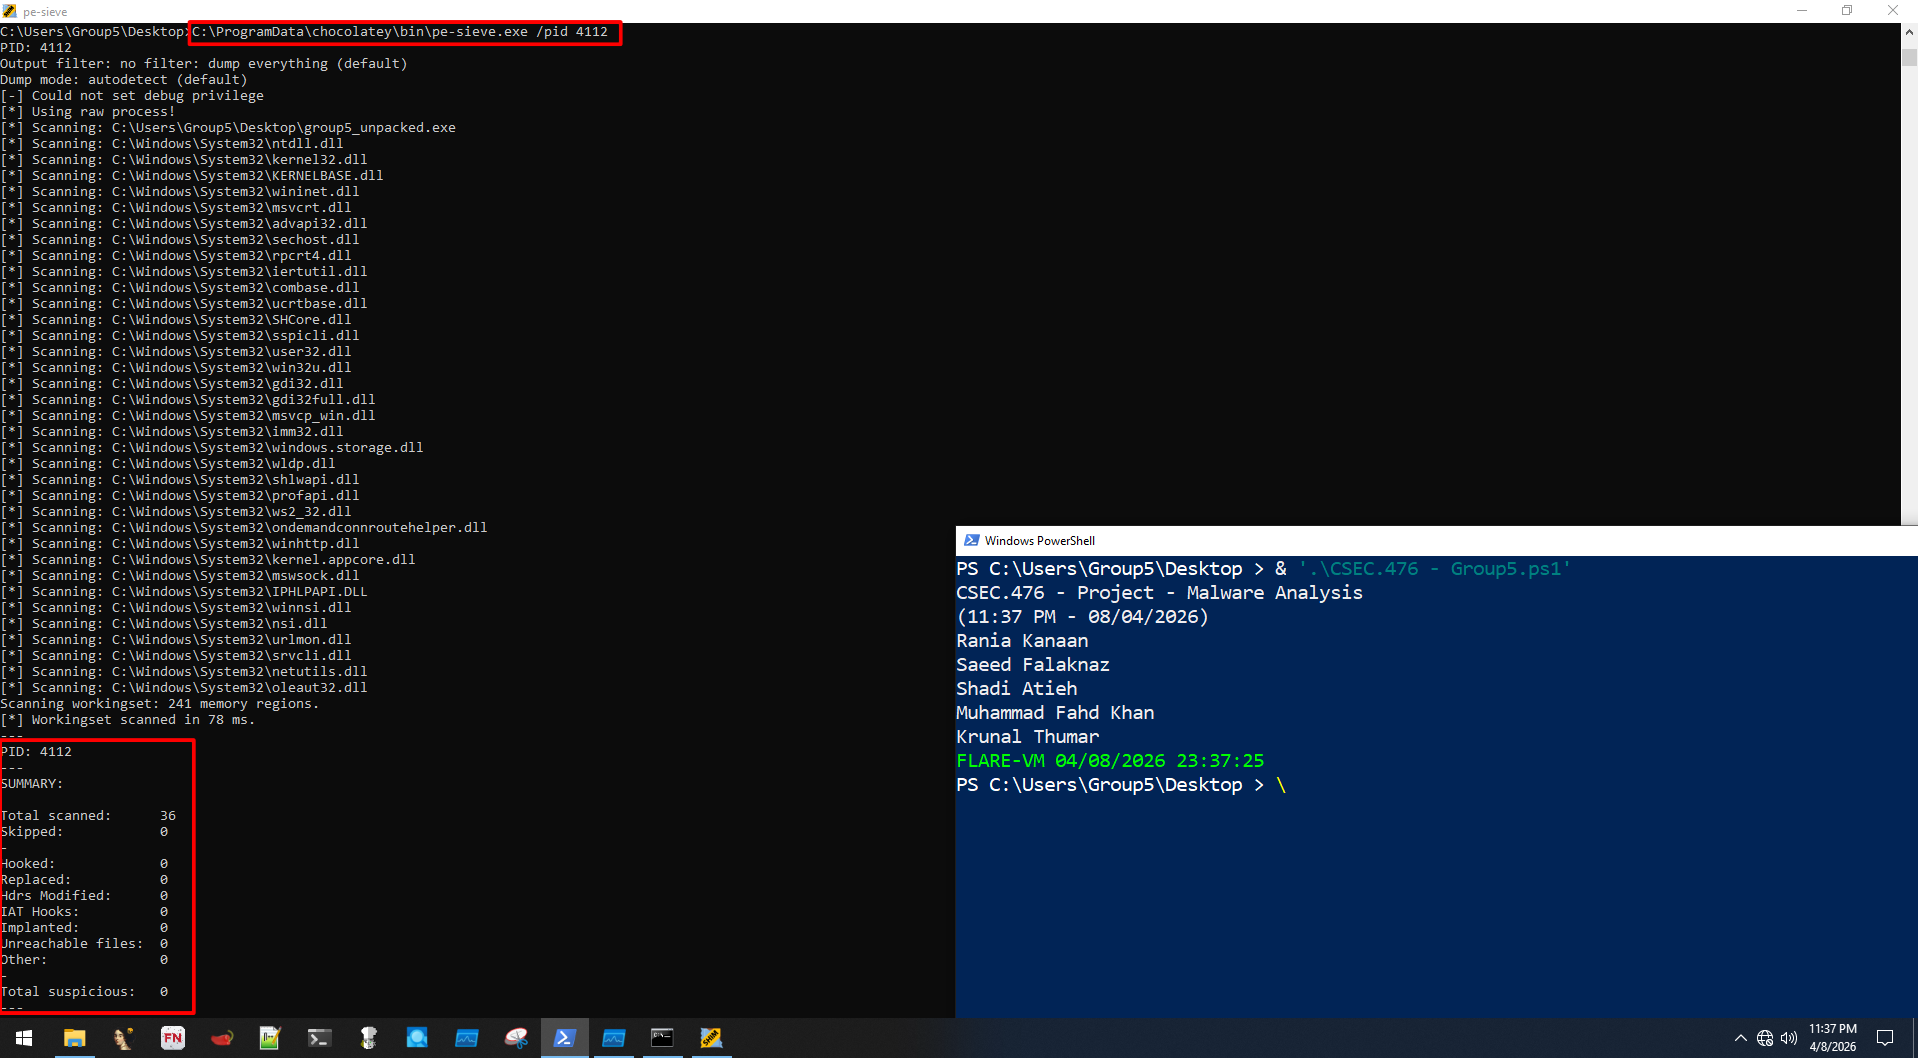Screen dimensions: 1918x1058
Task: Click the red chili pepper taskbar icon
Action: coord(222,1038)
